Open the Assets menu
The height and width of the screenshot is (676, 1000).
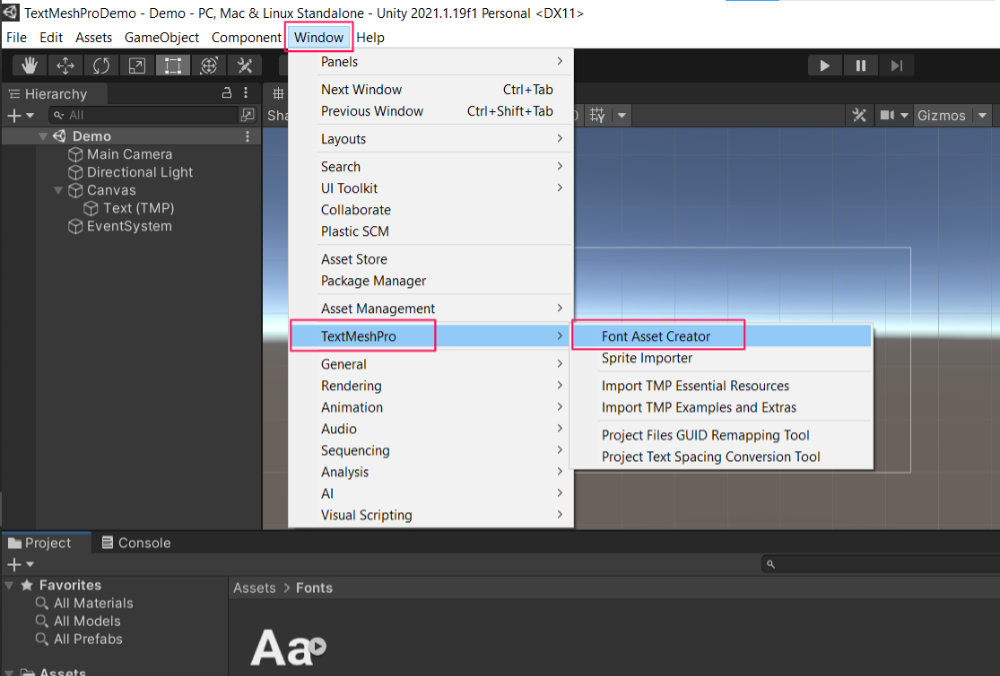pyautogui.click(x=93, y=38)
